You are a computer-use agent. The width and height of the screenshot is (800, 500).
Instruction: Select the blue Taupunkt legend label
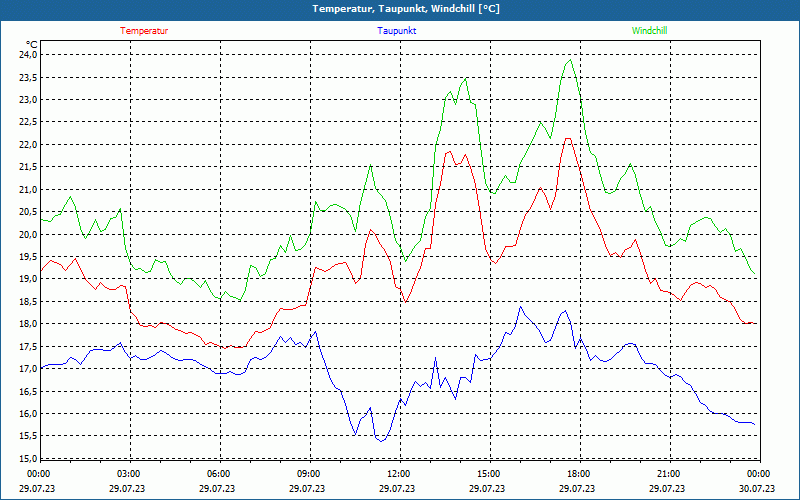click(397, 31)
